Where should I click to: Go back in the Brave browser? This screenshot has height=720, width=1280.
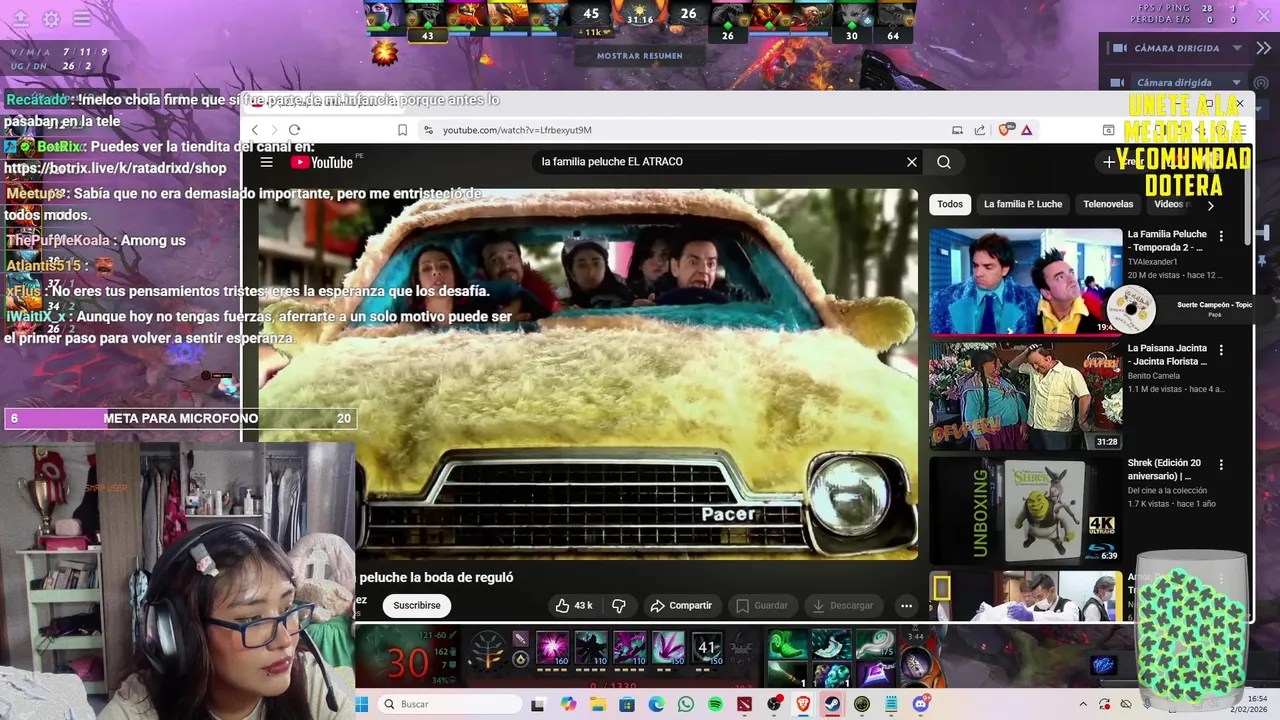[x=255, y=130]
